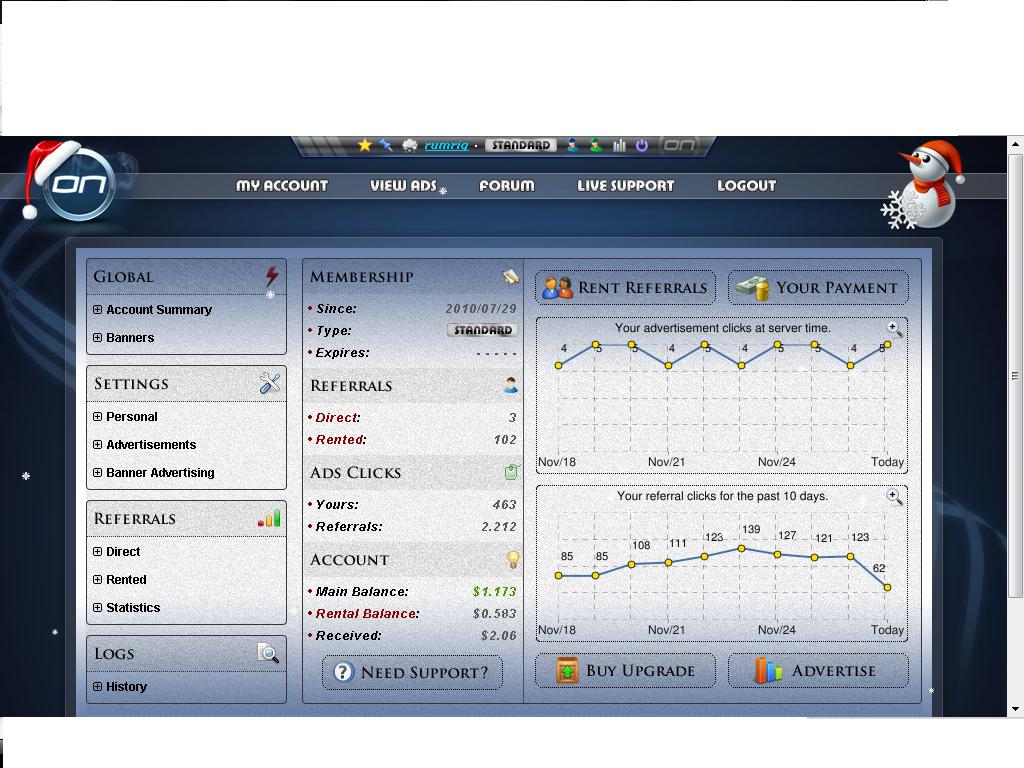Click the bar chart icon in top bar
Viewport: 1024px width, 768px height.
[x=619, y=145]
